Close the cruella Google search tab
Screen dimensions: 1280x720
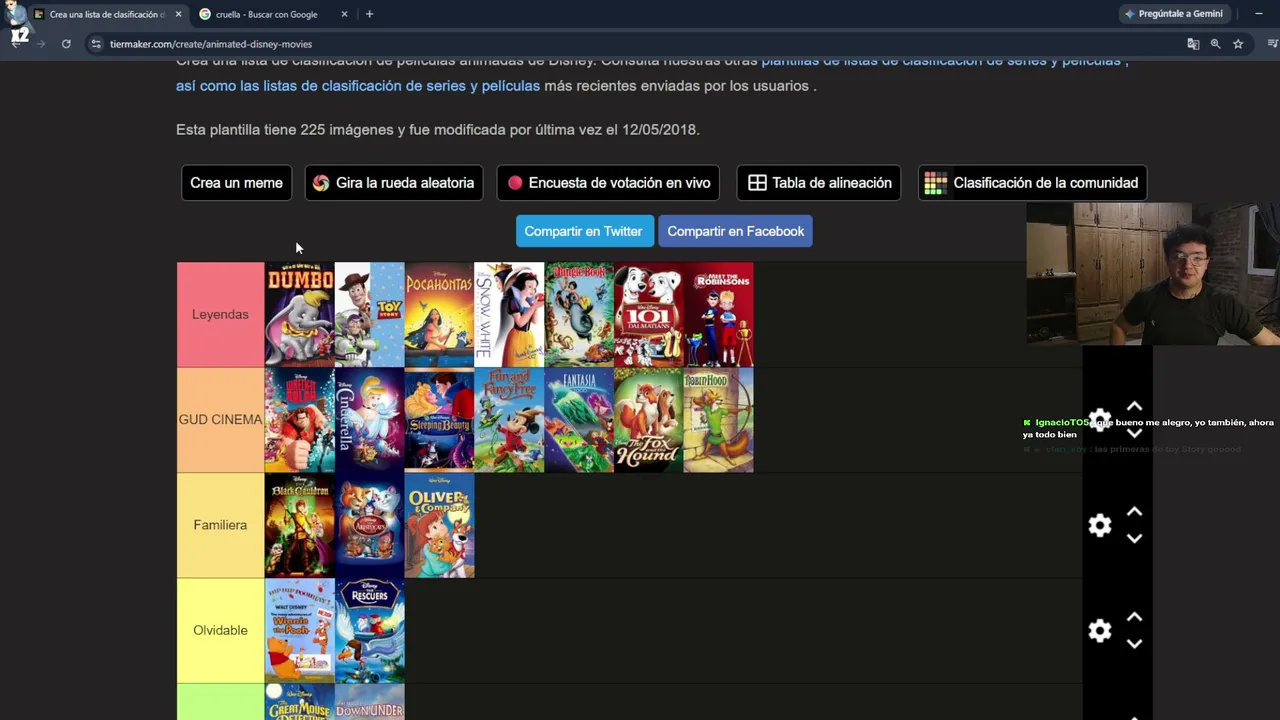(x=344, y=14)
